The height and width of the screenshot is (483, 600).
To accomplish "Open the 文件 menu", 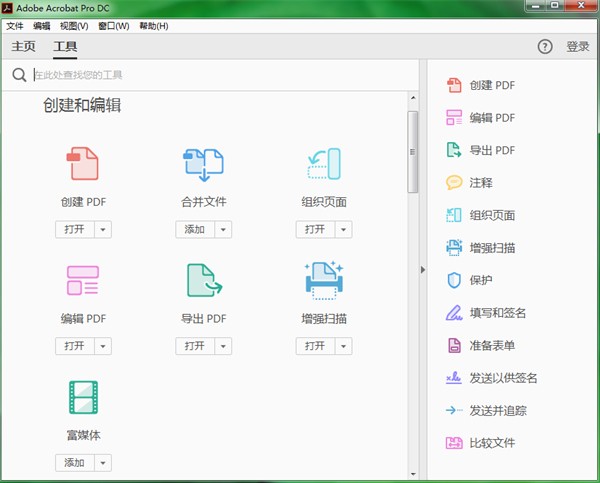I will [15, 26].
